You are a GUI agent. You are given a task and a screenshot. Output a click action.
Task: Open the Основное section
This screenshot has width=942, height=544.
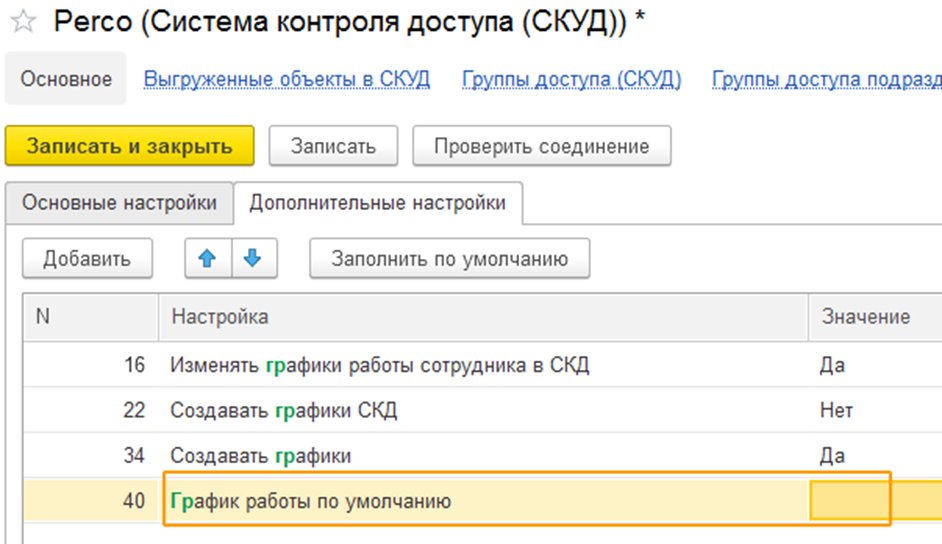pyautogui.click(x=66, y=79)
